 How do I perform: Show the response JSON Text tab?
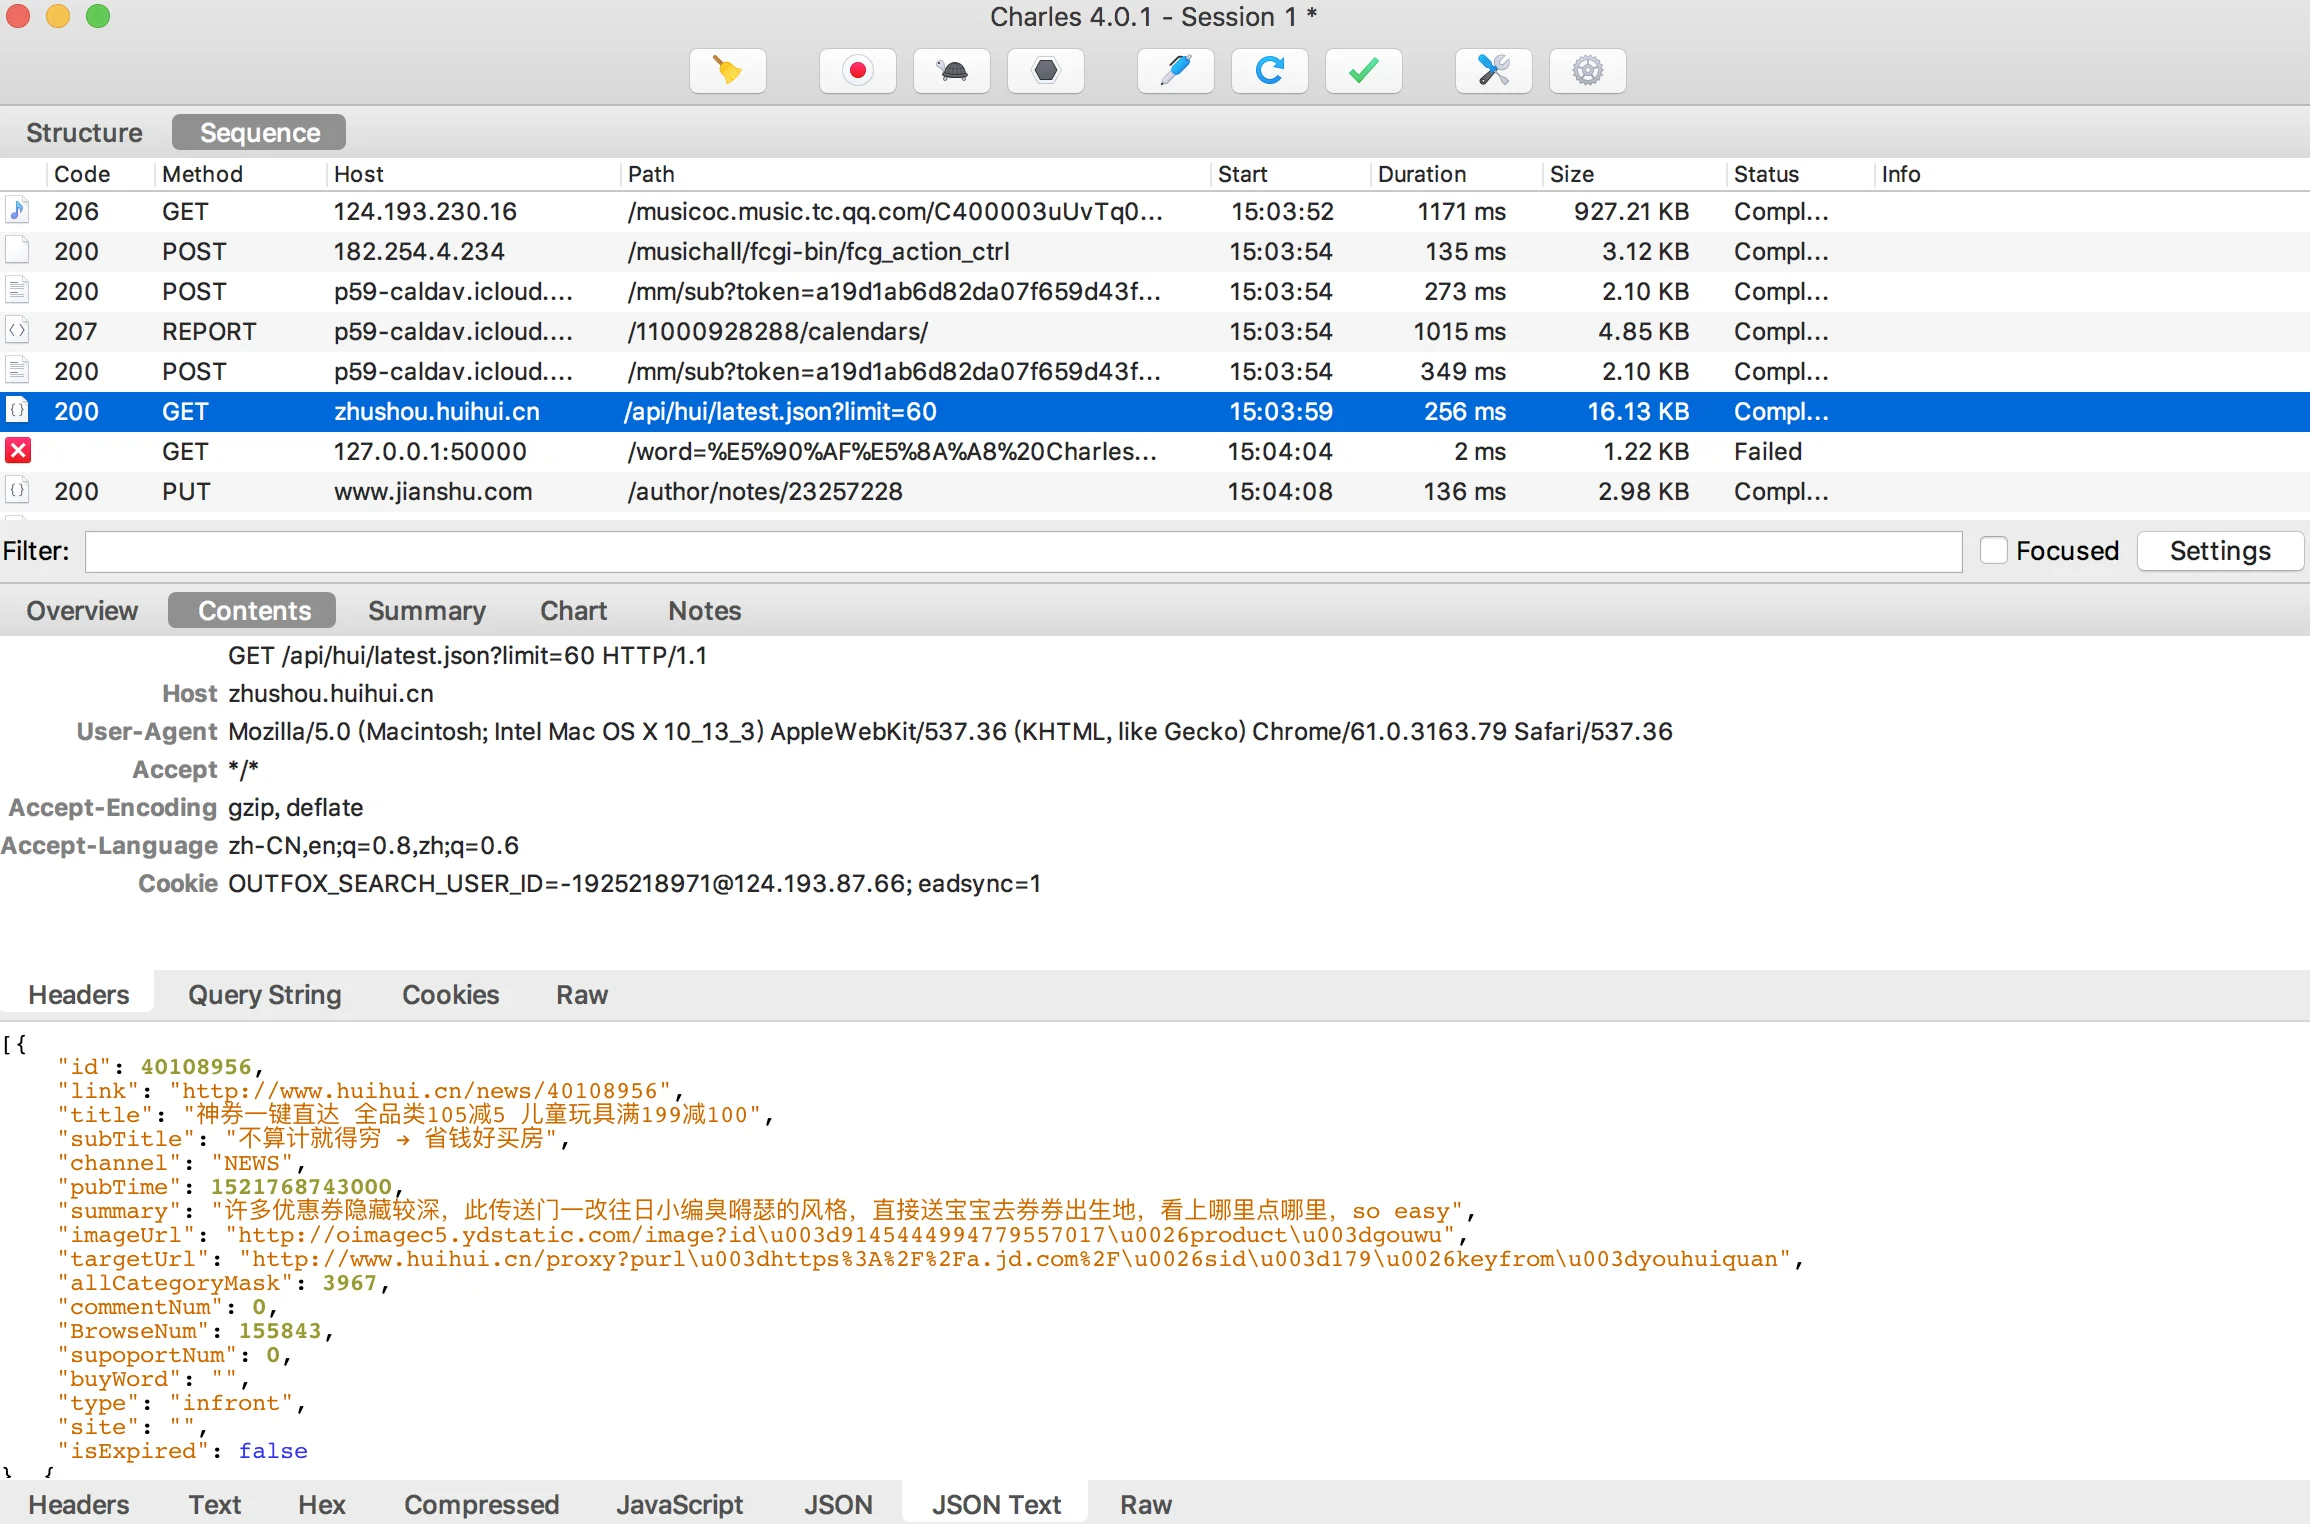click(996, 1505)
